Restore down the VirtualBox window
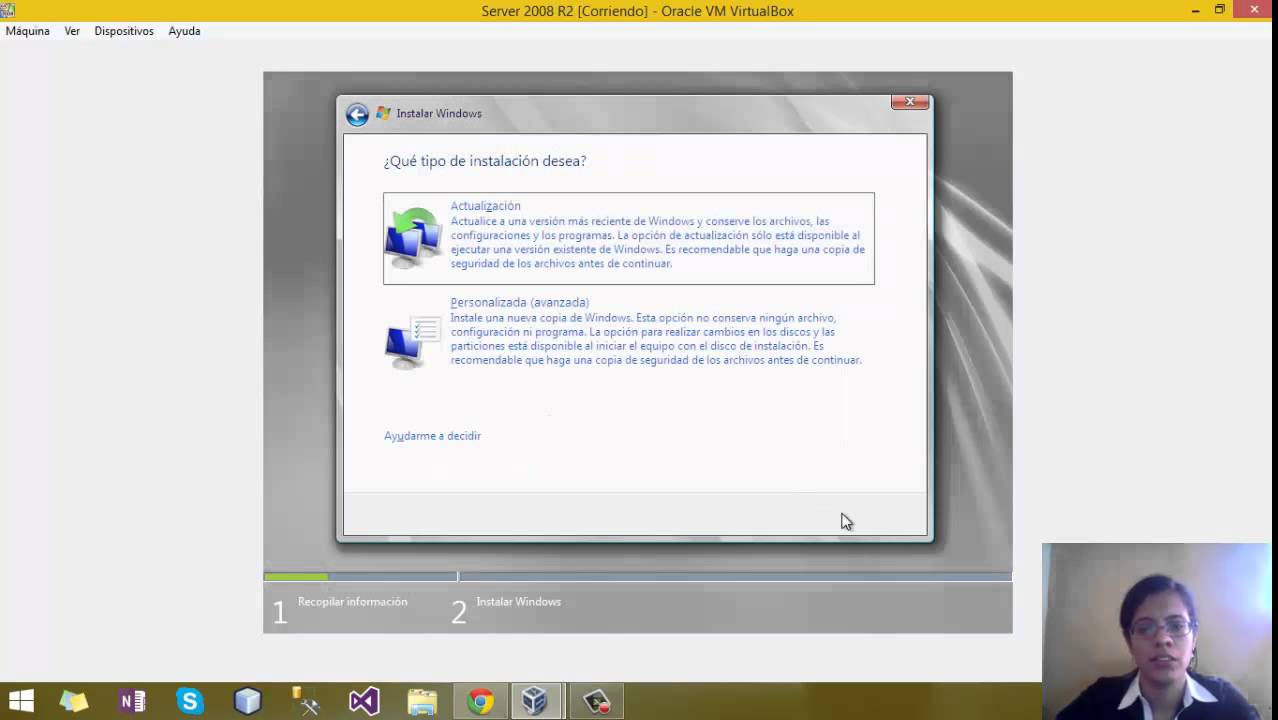The height and width of the screenshot is (720, 1278). coord(1220,10)
